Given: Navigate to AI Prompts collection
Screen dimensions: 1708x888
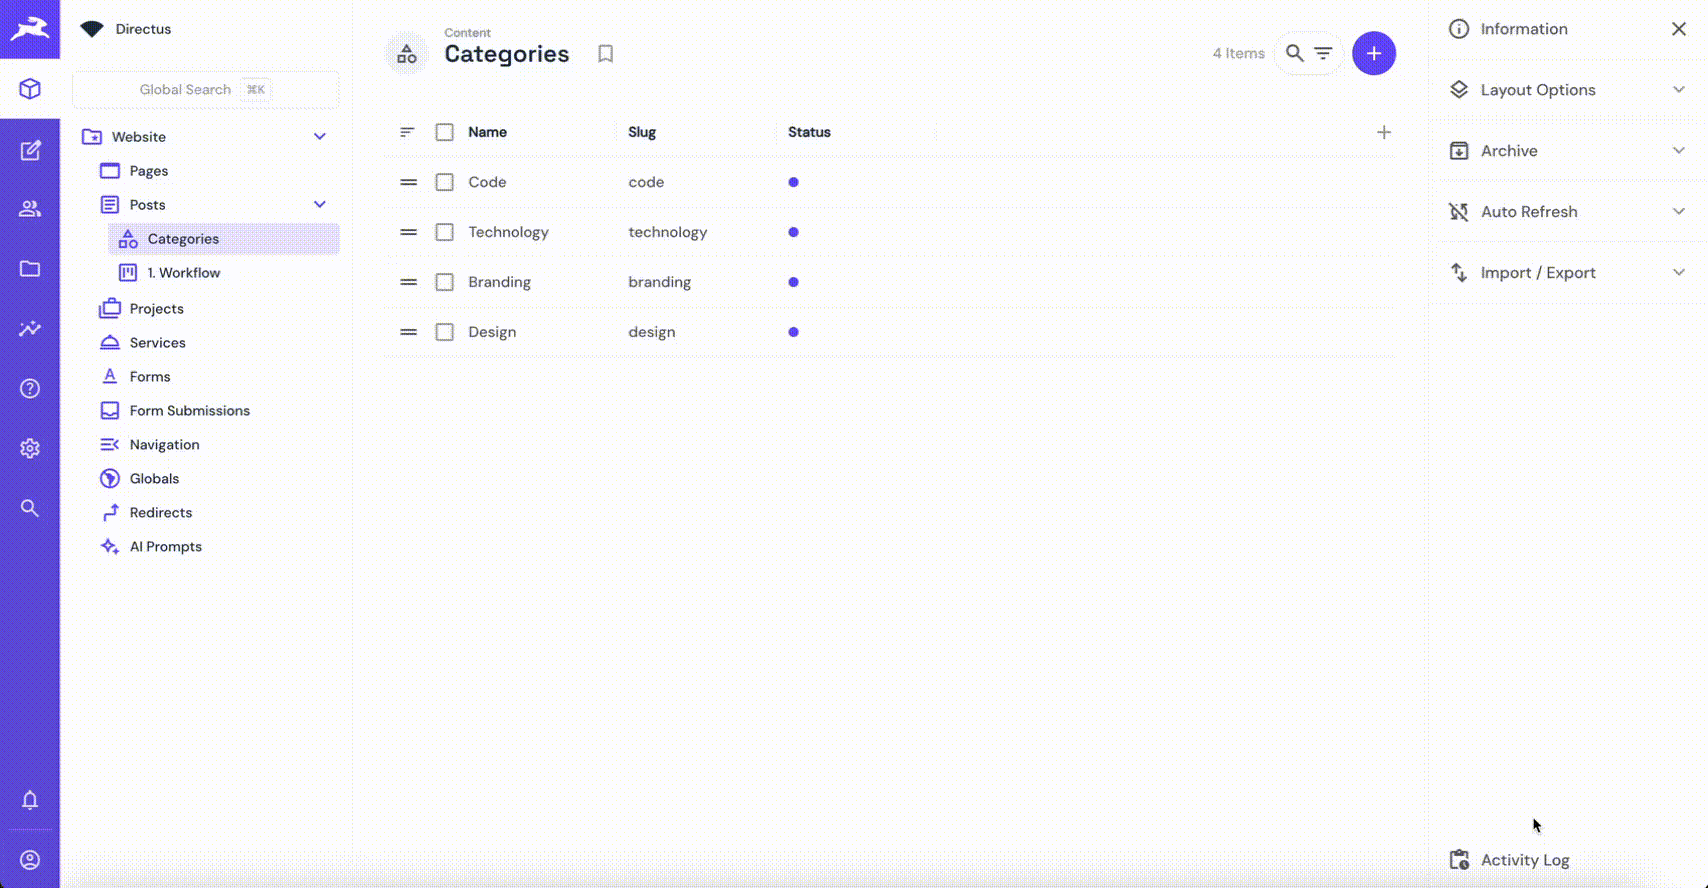Looking at the screenshot, I should (165, 547).
